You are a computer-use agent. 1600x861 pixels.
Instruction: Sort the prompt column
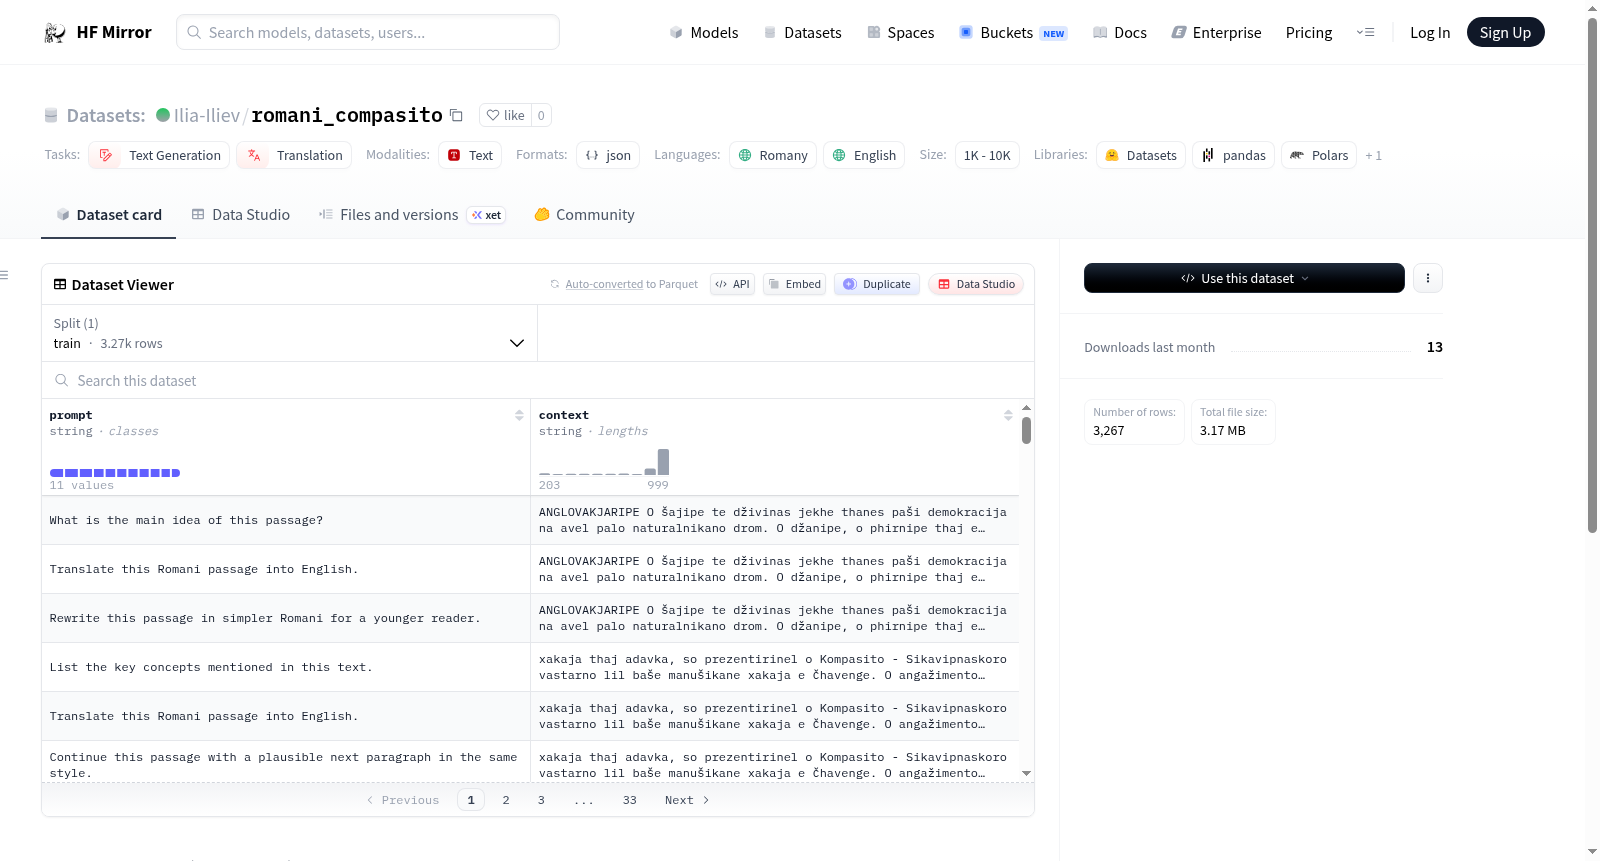point(519,415)
